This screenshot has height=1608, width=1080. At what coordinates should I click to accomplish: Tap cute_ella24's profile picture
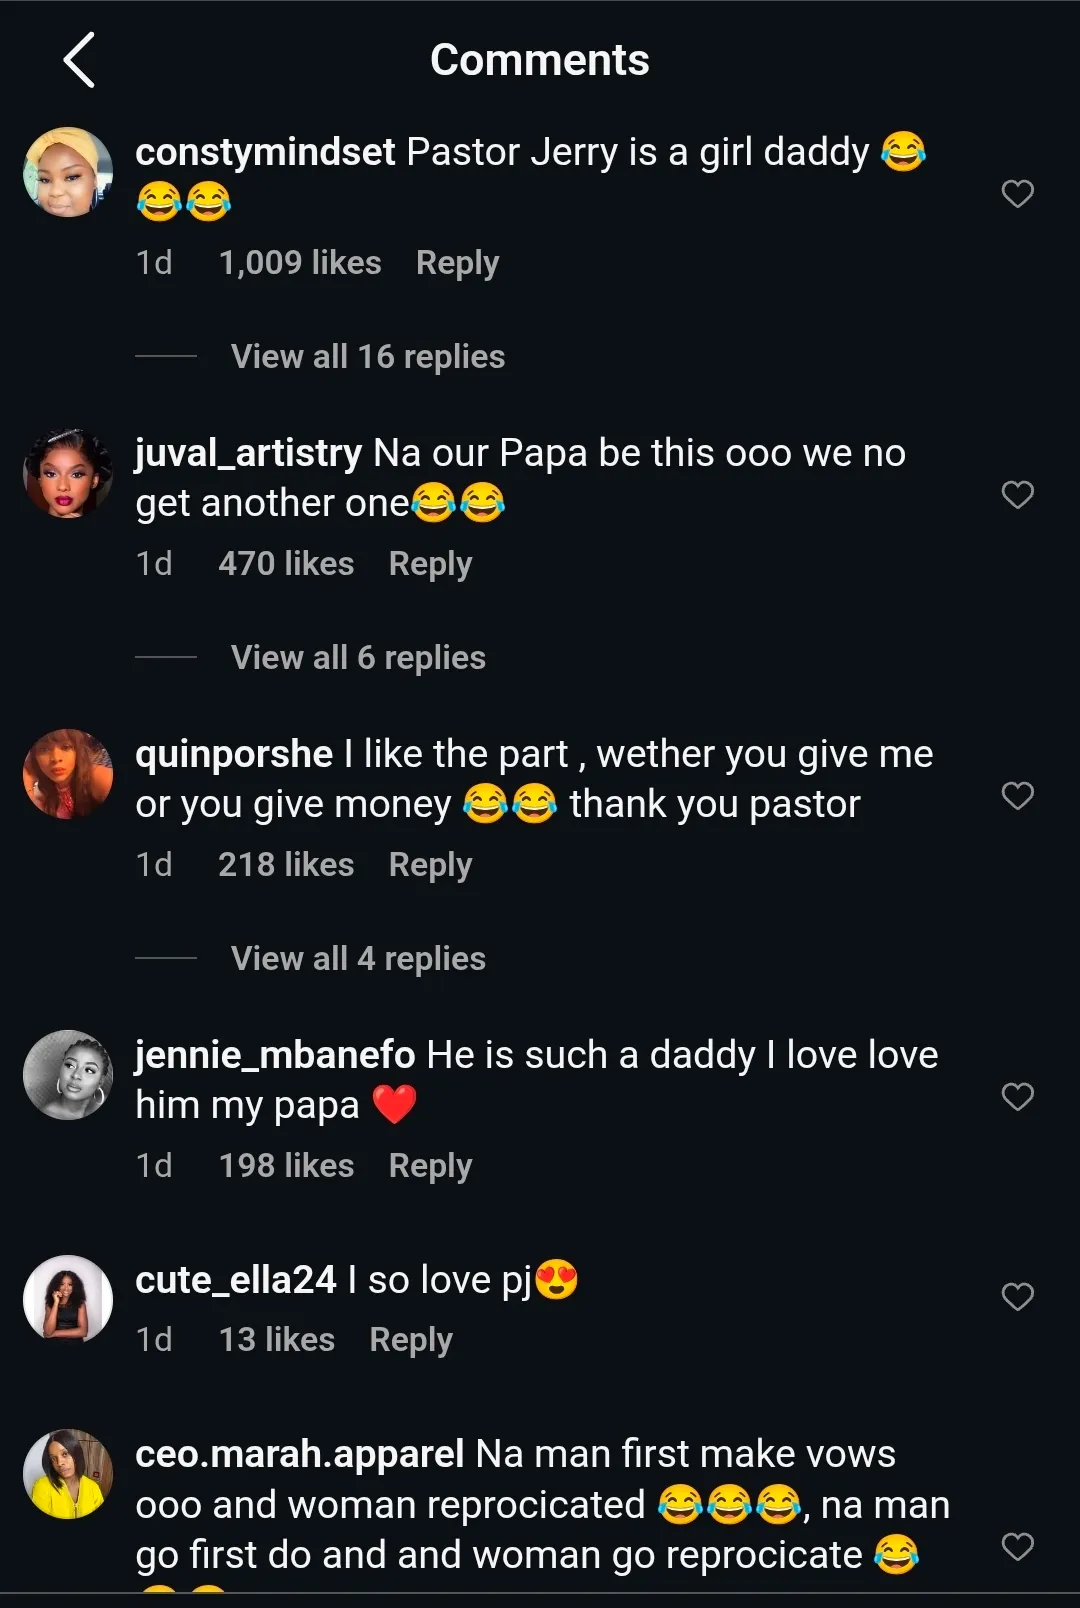pos(68,1299)
